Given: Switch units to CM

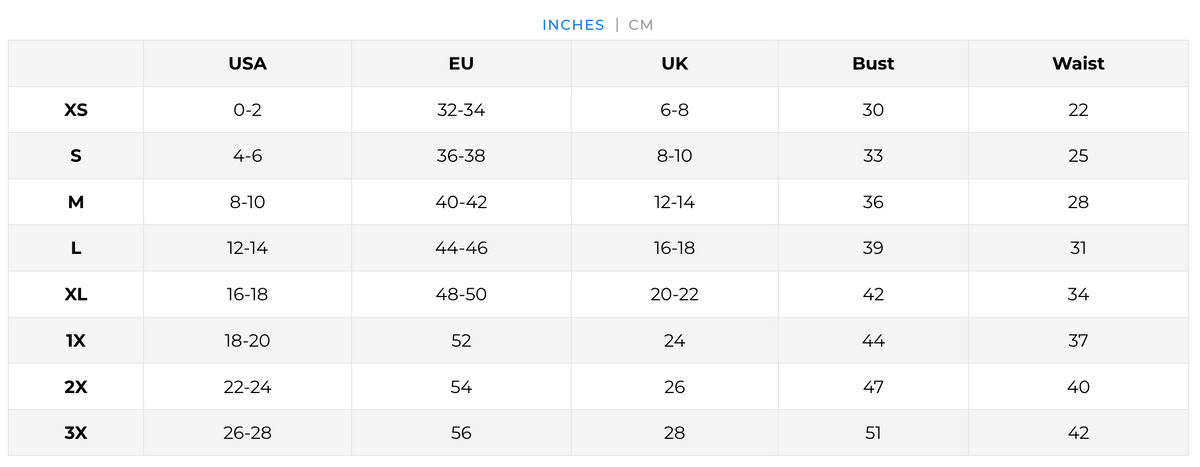Looking at the screenshot, I should point(641,25).
